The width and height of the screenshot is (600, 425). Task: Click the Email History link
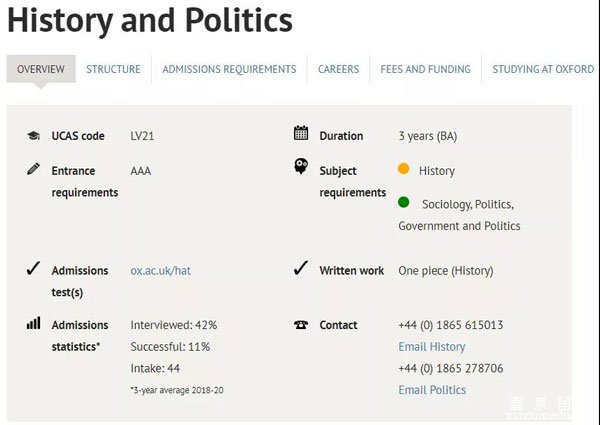click(432, 347)
